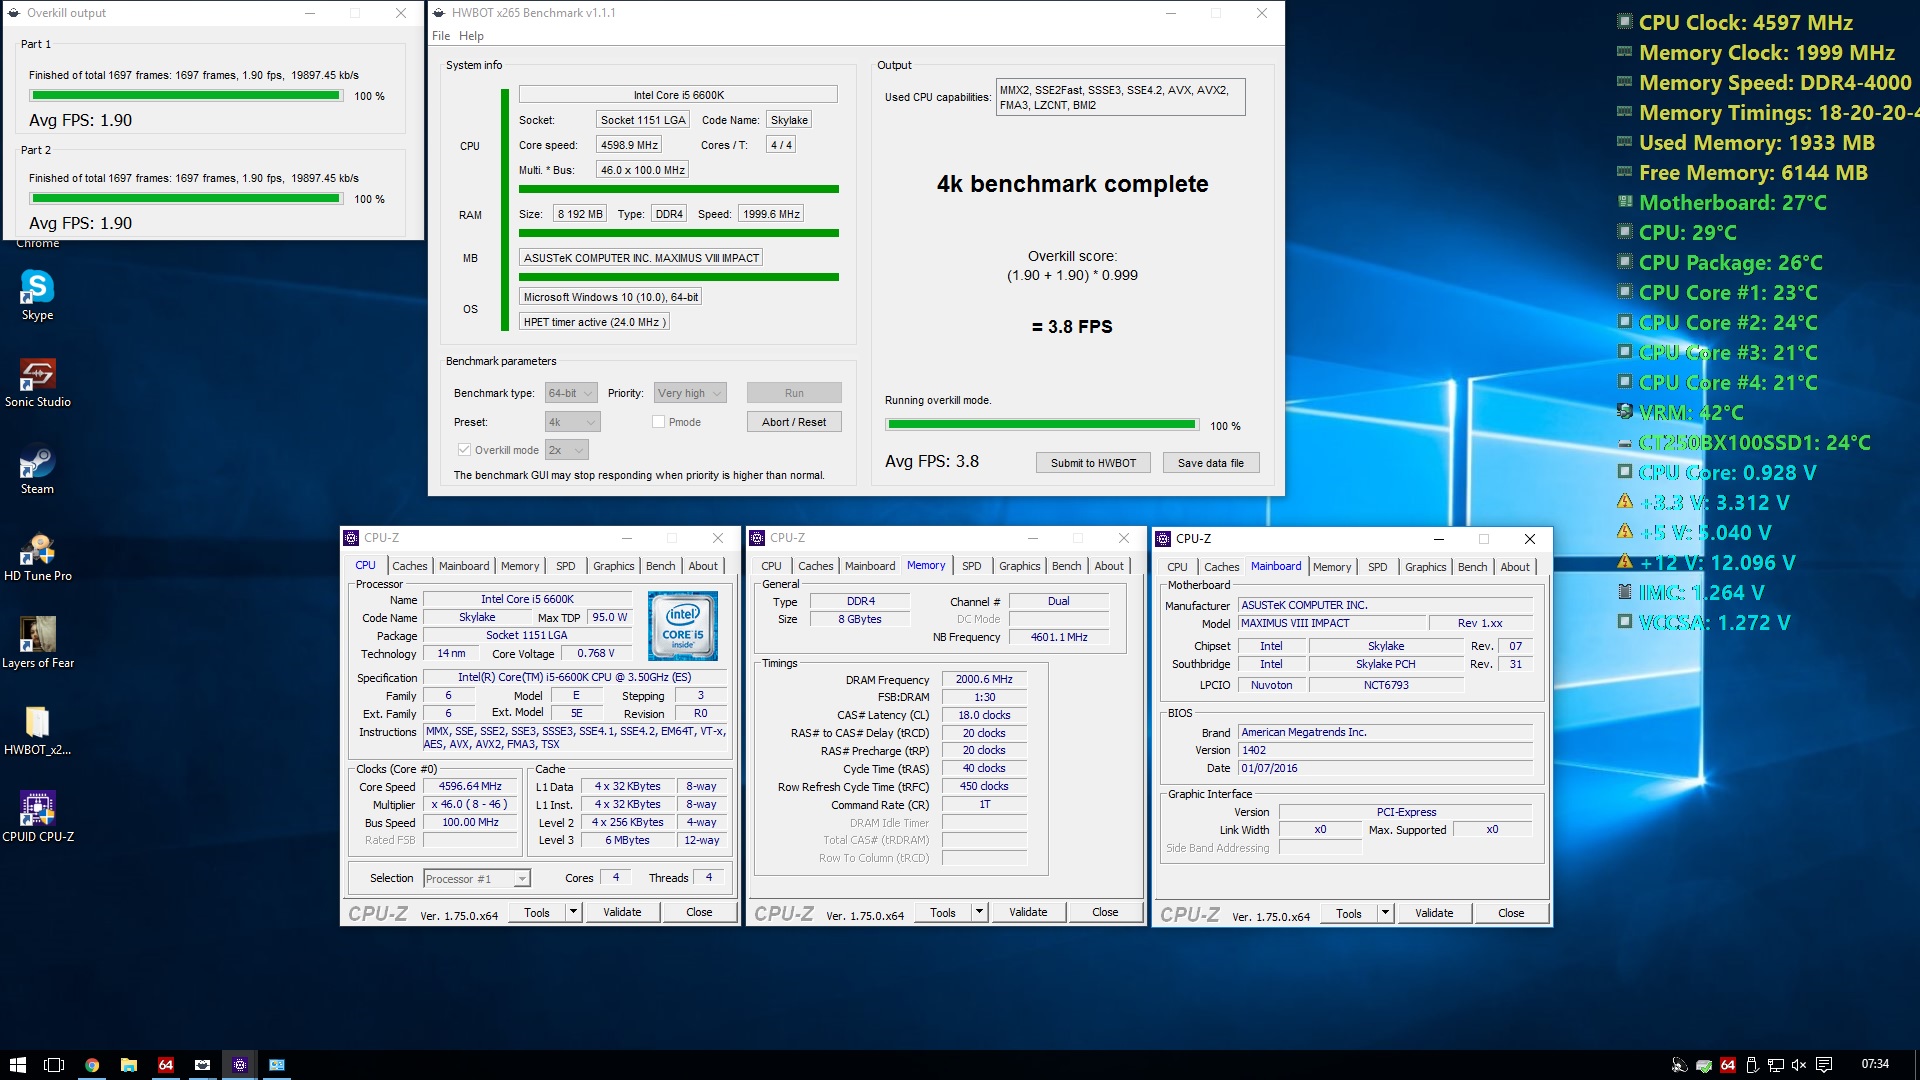Click the AIDA64 tray icon
The height and width of the screenshot is (1080, 1920).
[x=1728, y=1065]
